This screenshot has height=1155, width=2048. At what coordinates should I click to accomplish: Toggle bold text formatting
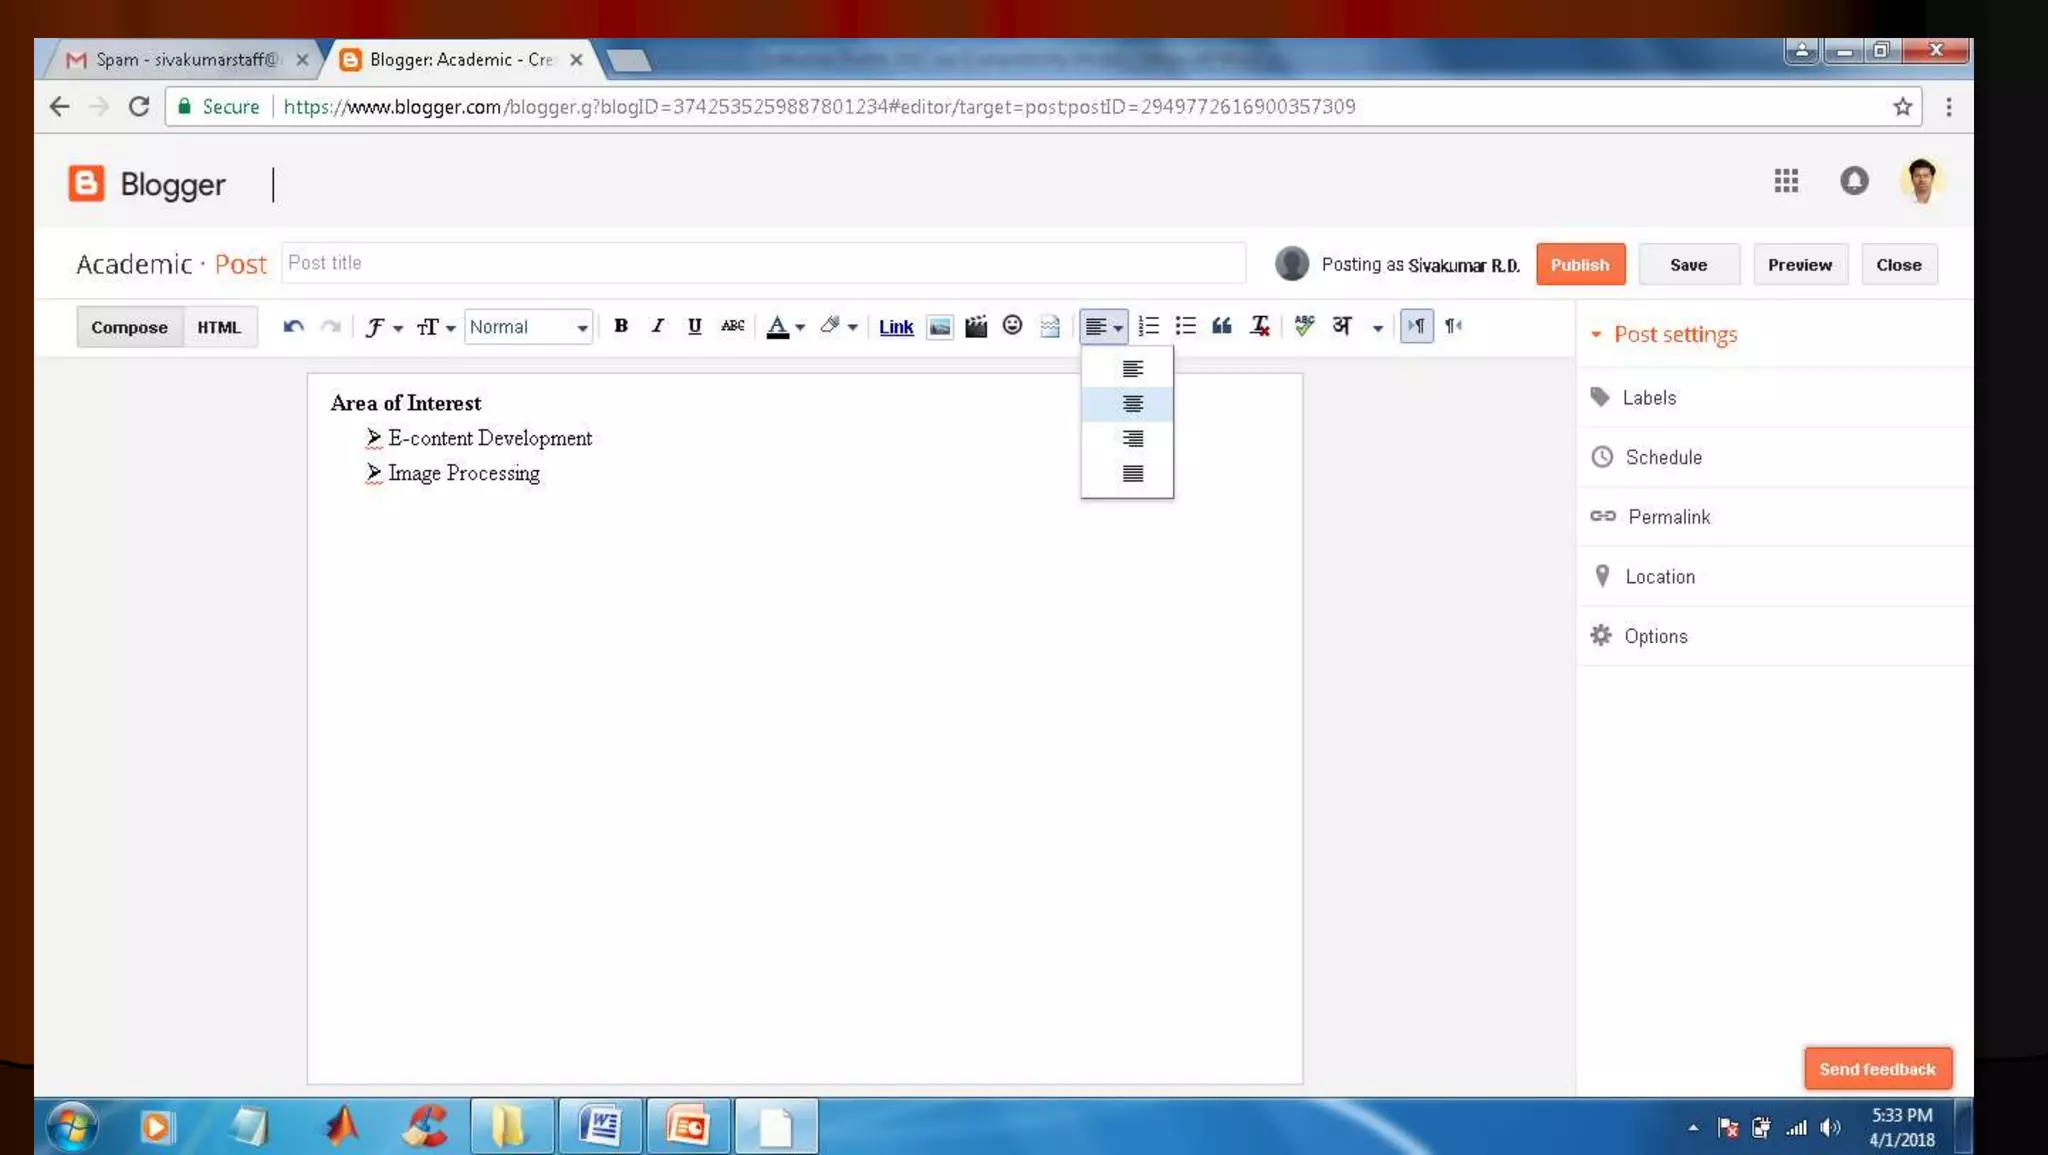pos(620,326)
